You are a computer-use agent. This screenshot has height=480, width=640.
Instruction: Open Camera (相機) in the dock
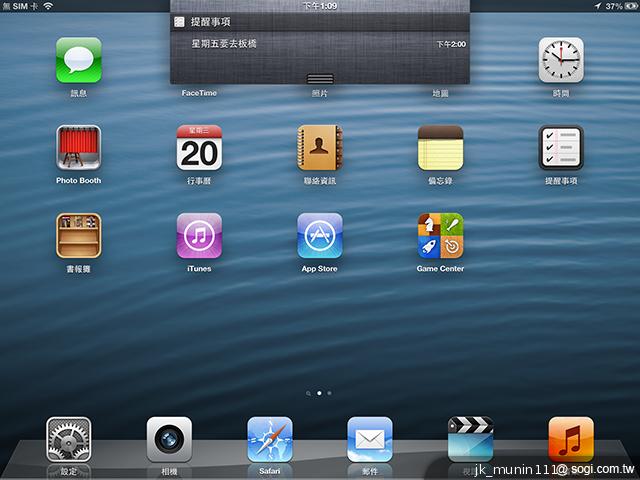169,440
